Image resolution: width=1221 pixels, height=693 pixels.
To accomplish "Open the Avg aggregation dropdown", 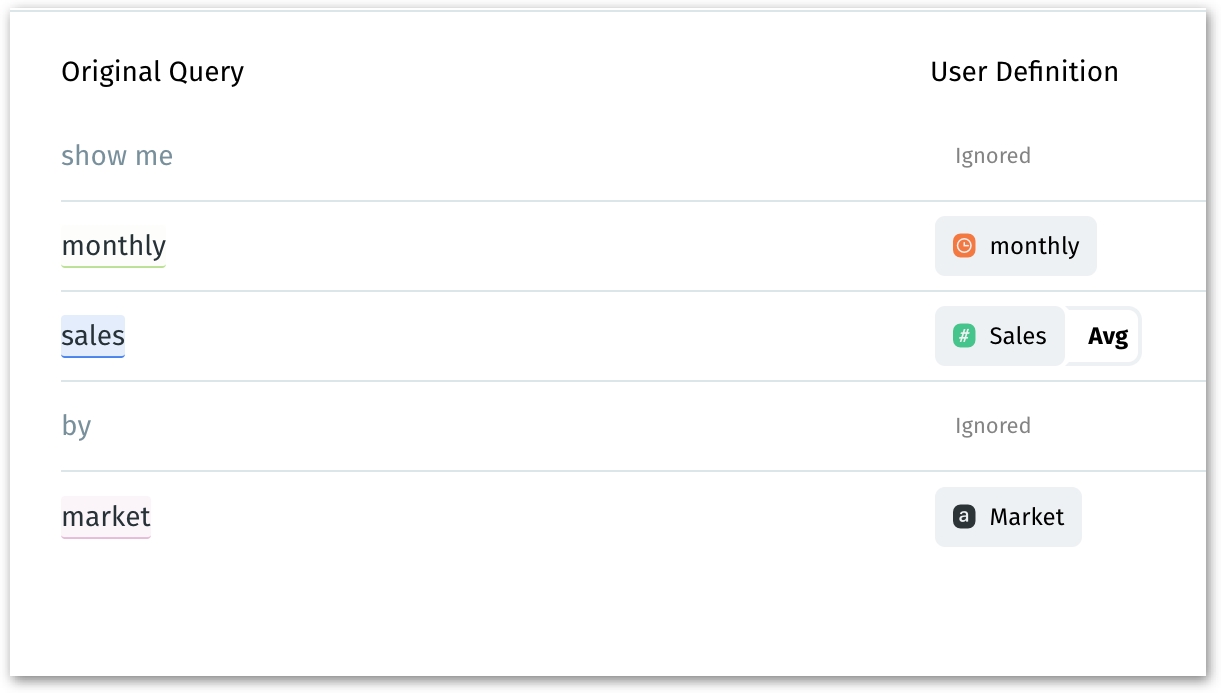I will tap(1107, 336).
